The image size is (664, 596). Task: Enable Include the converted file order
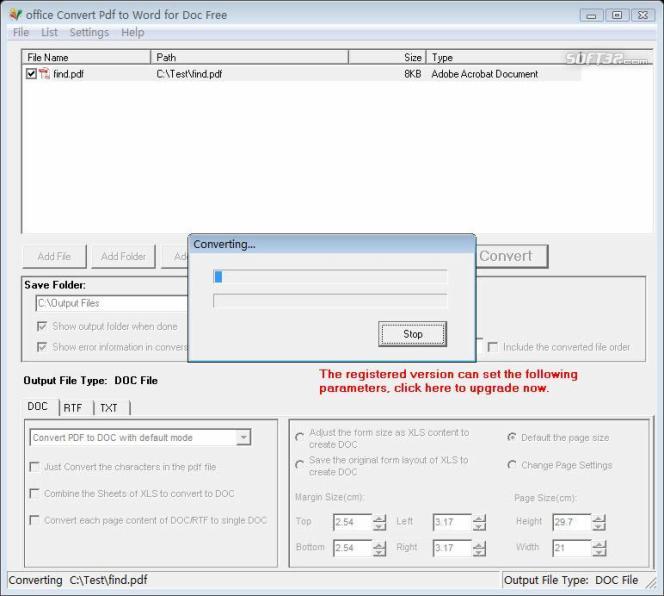tap(492, 347)
